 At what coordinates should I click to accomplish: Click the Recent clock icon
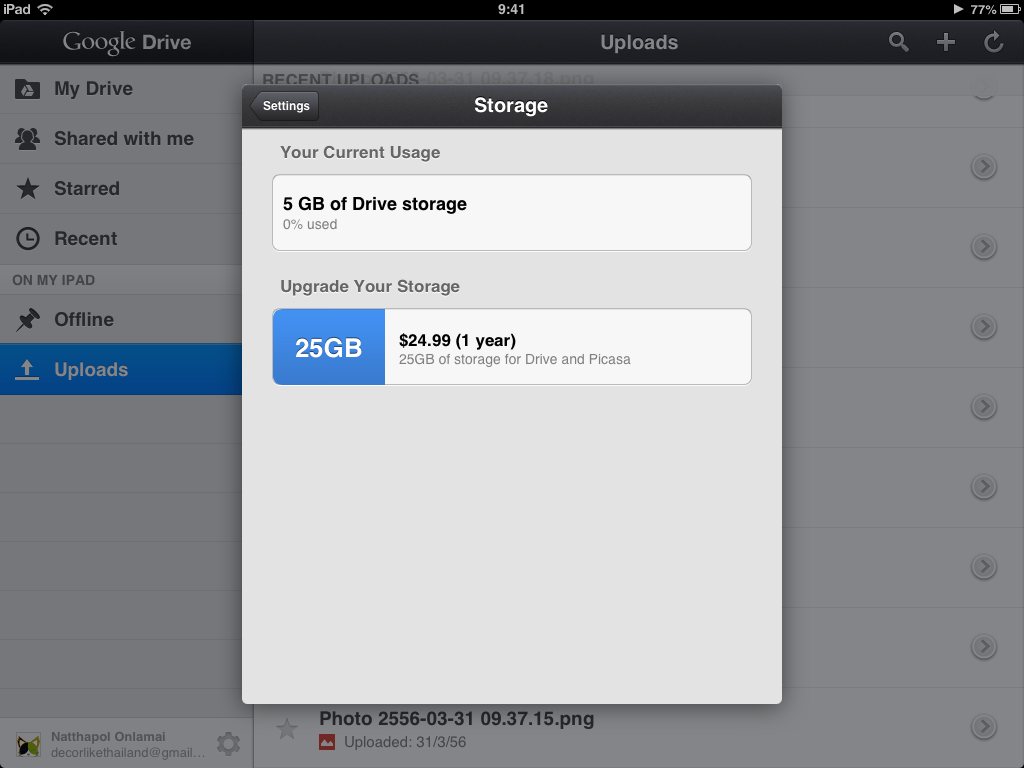coord(27,238)
